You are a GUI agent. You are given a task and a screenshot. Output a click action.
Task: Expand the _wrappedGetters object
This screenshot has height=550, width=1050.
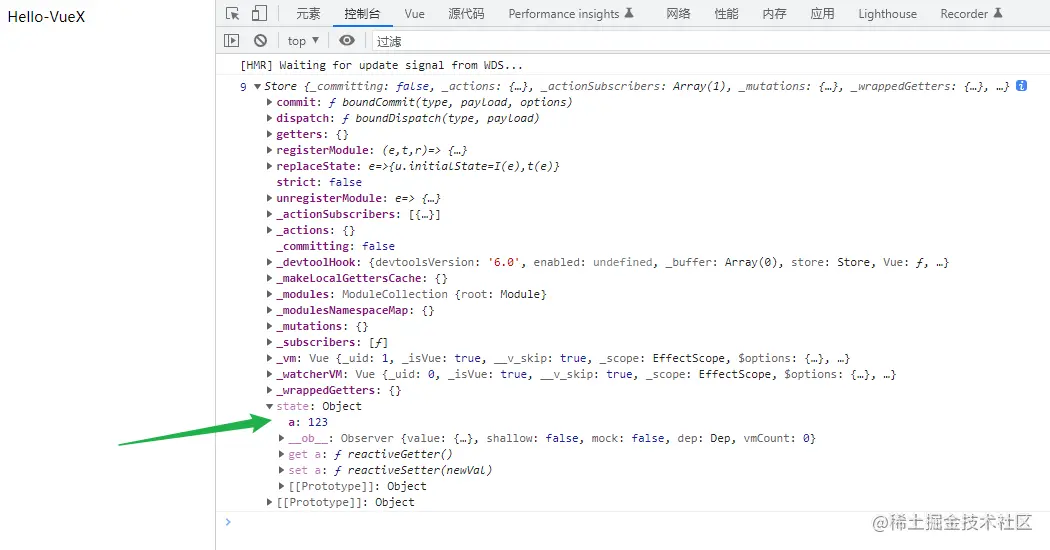coord(269,391)
